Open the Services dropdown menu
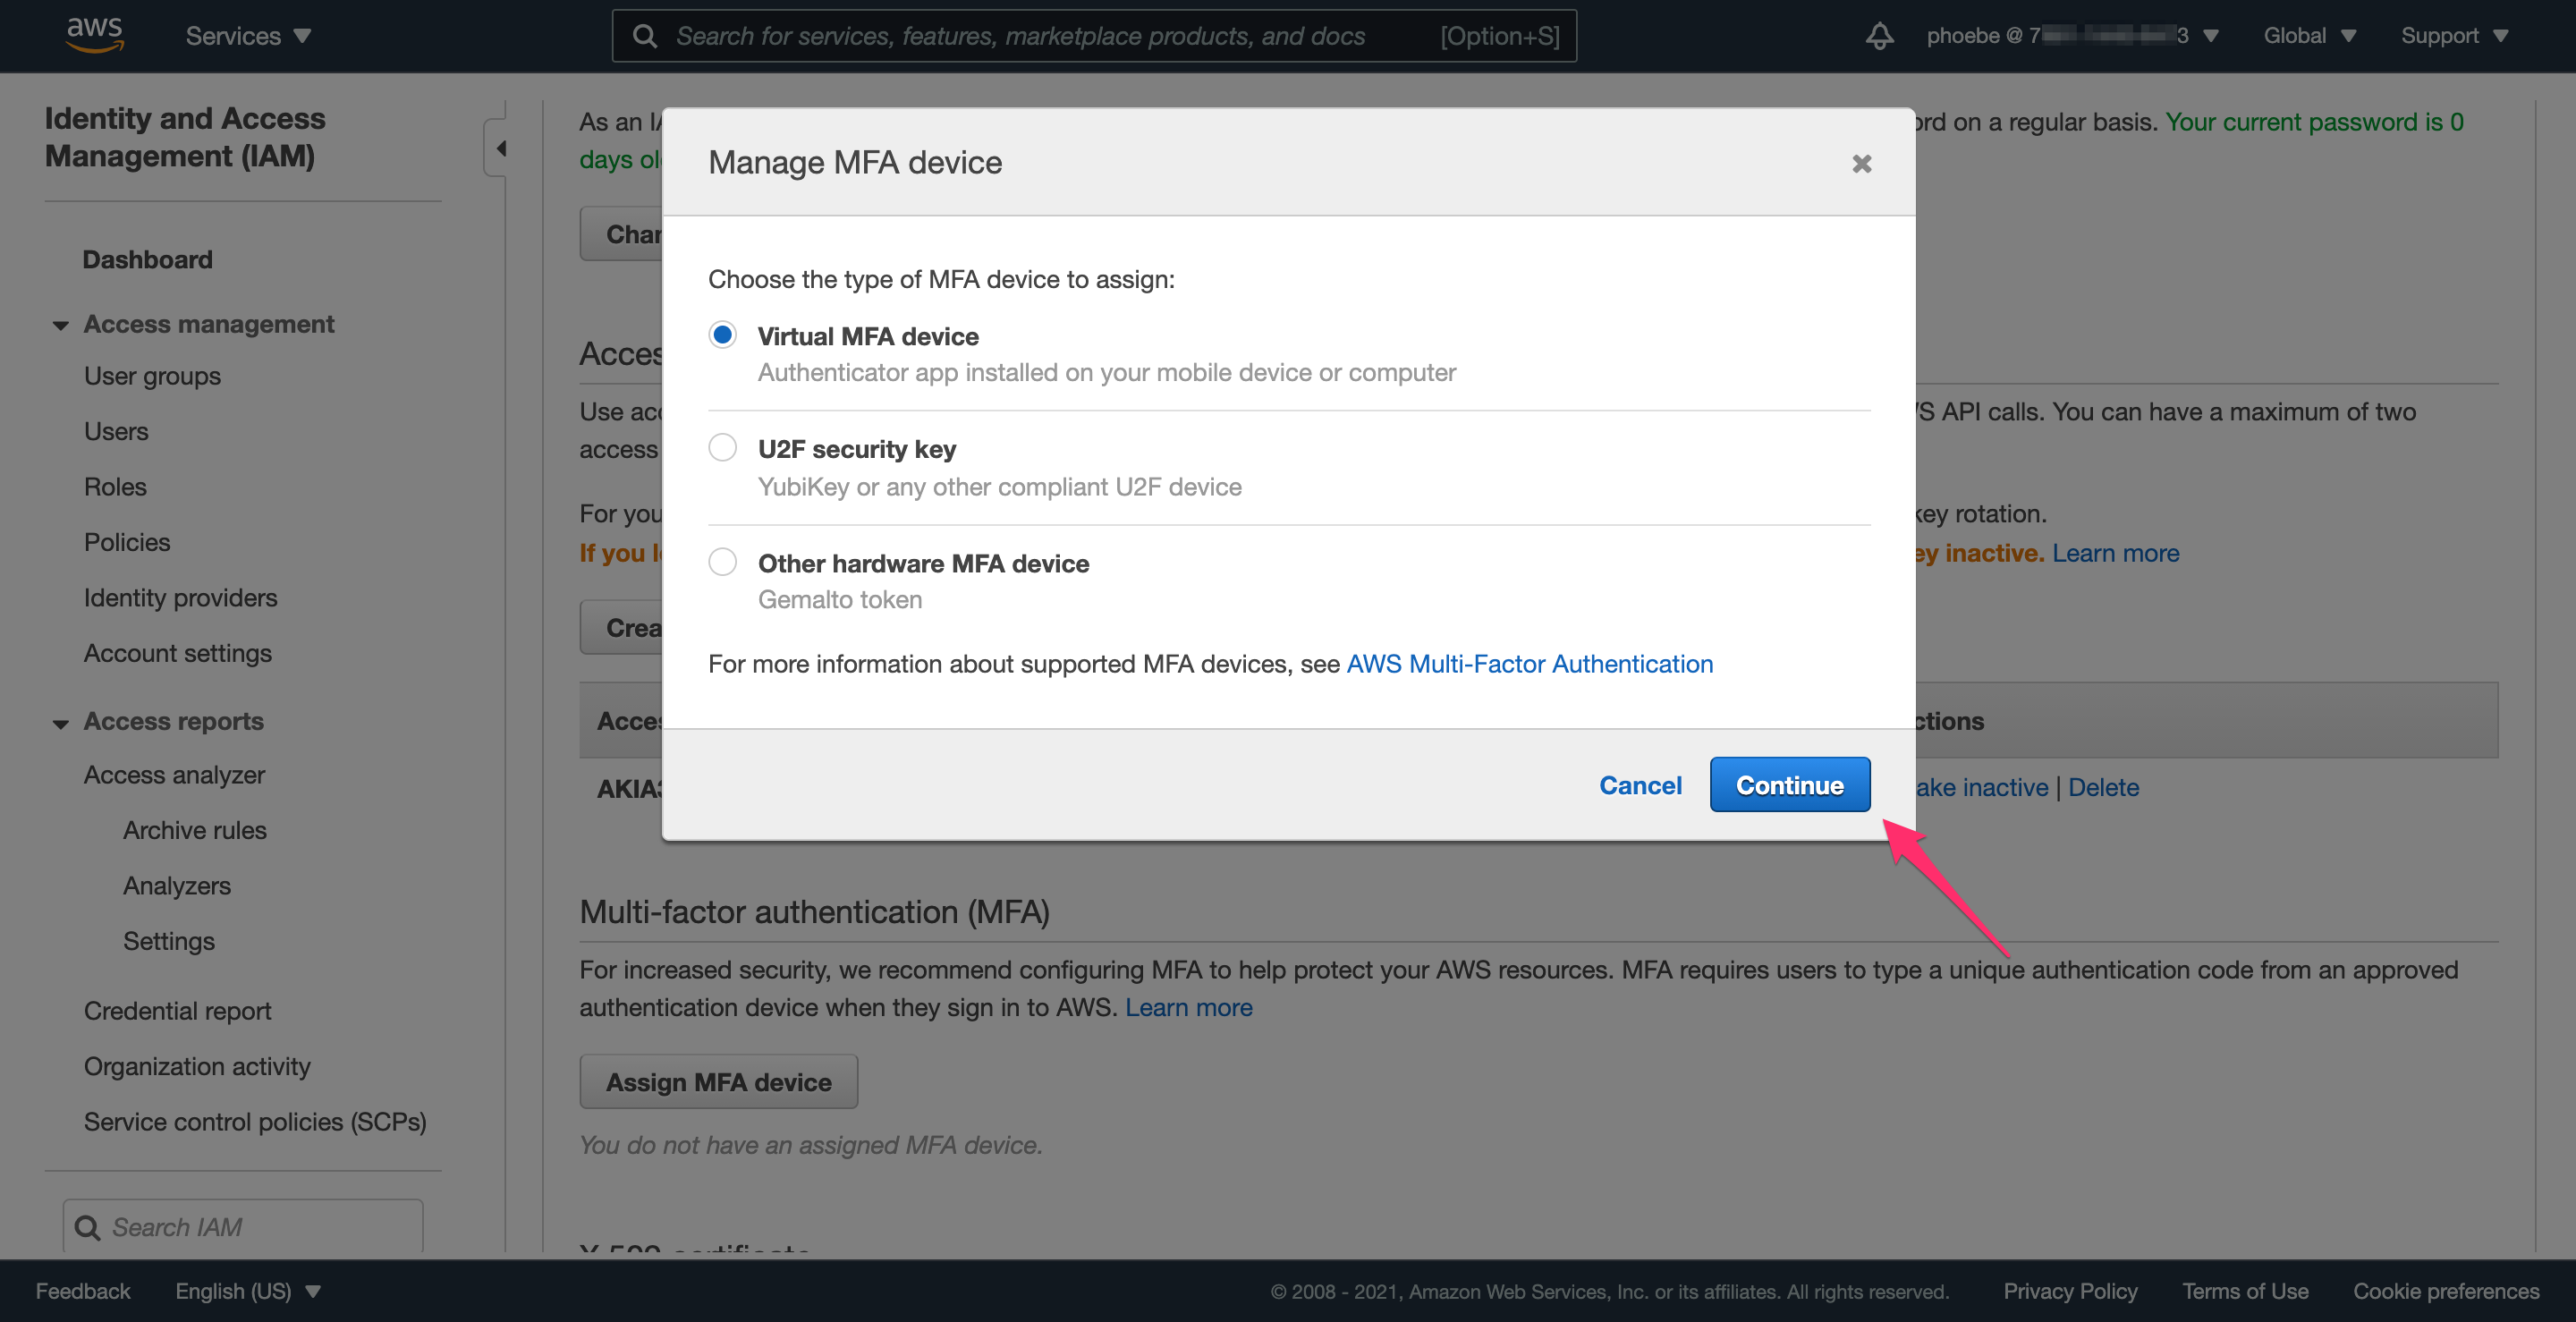 click(248, 36)
